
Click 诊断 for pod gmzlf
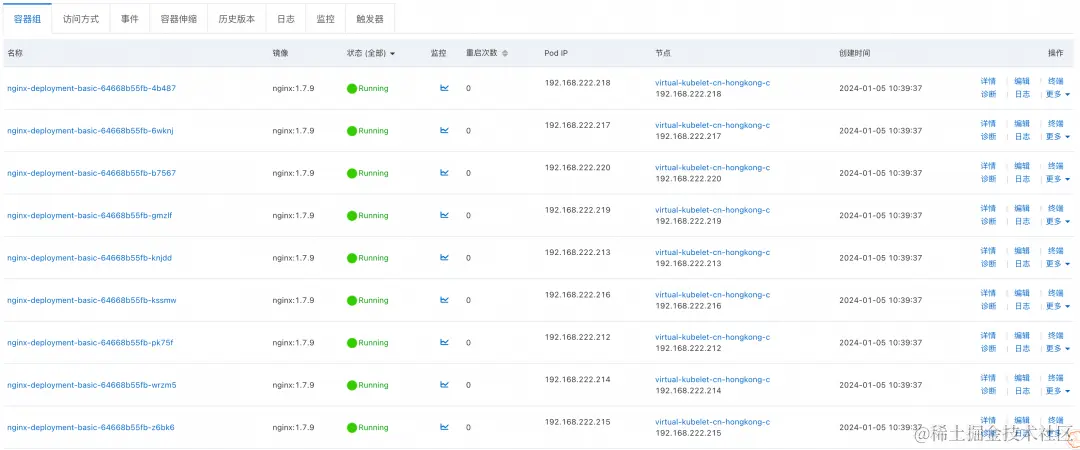[988, 221]
